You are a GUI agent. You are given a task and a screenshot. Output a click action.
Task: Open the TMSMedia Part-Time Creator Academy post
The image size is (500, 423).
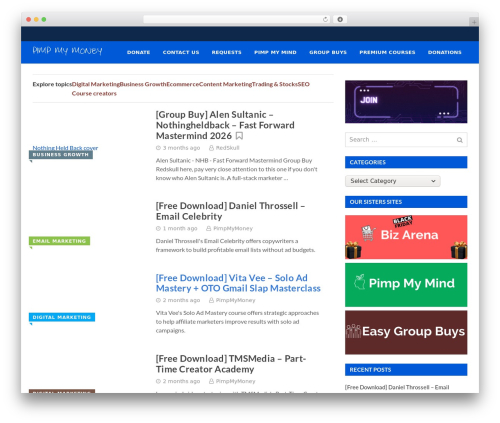231,364
